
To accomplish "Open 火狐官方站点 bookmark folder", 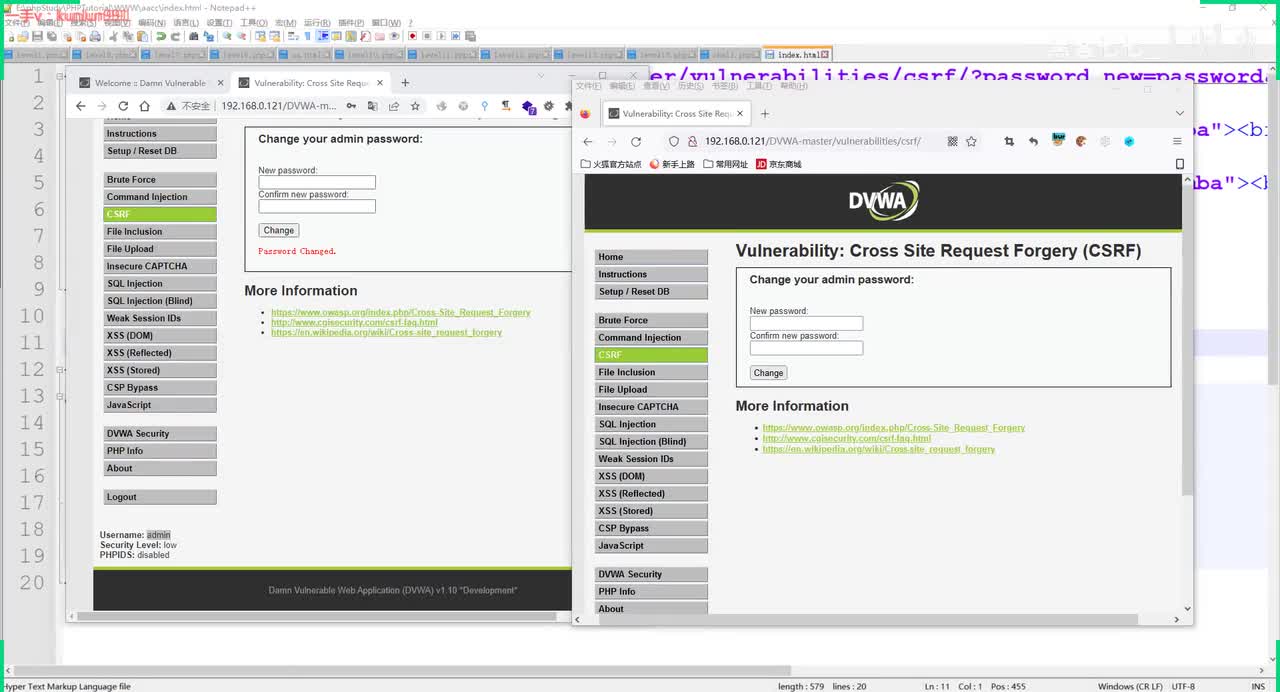I will point(611,164).
